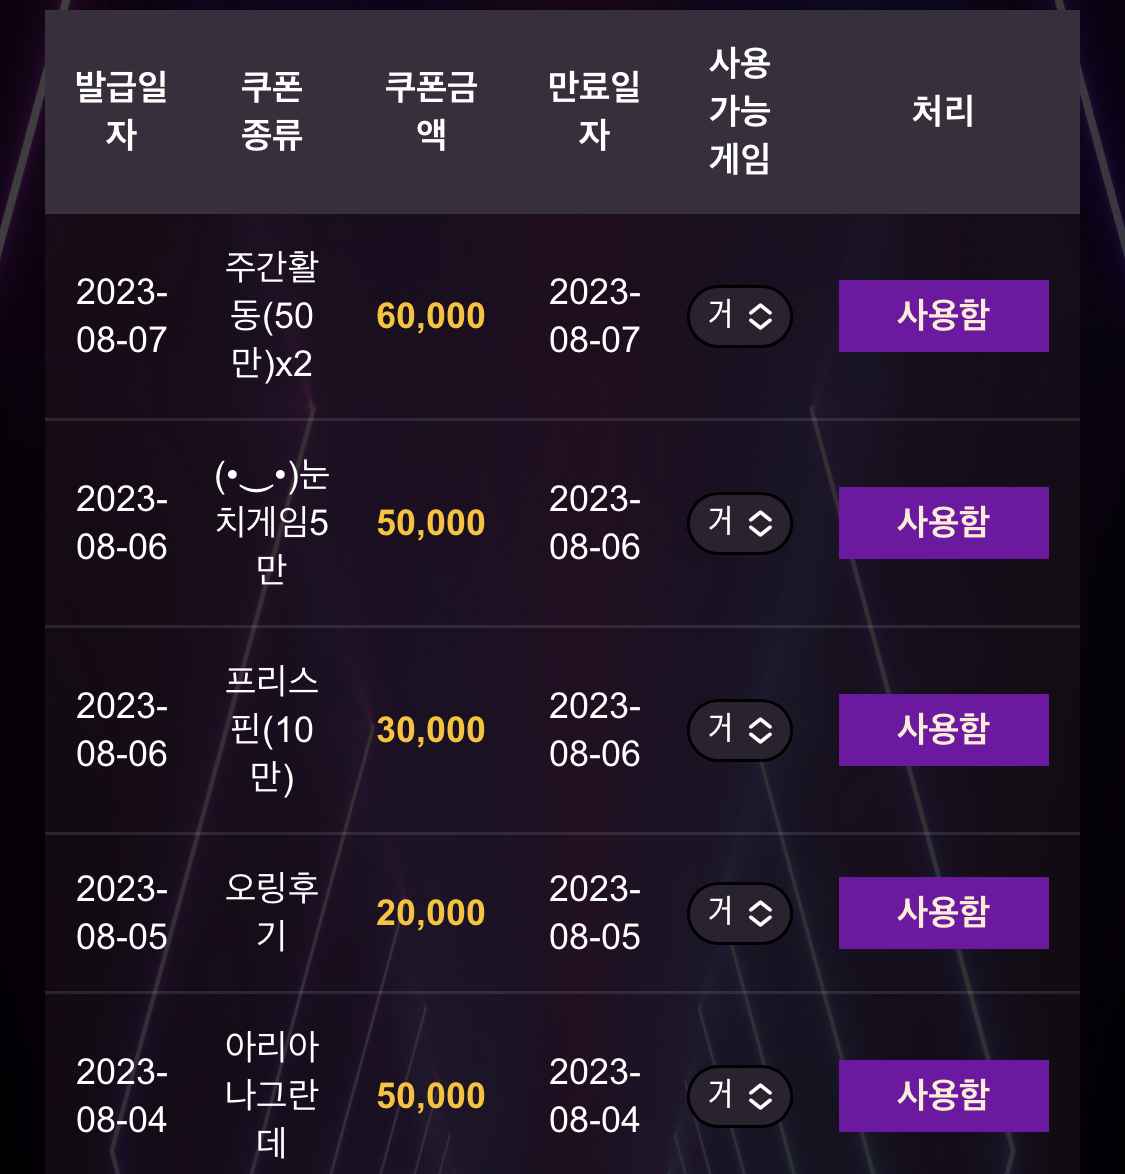1125x1174 pixels.
Task: Click 사용함 button for 프리스핀(10만) coupon
Action: coord(943,730)
